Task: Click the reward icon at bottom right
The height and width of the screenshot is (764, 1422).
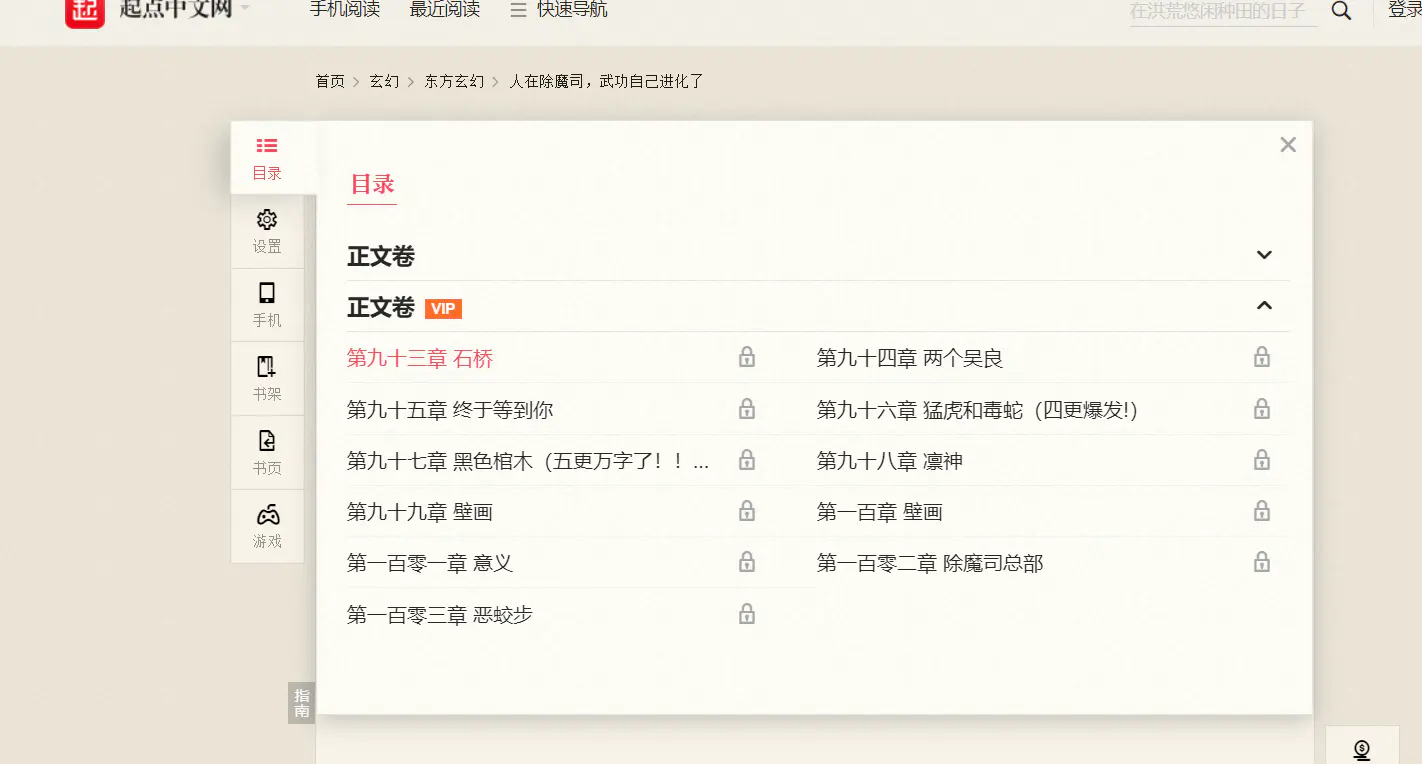Action: pyautogui.click(x=1362, y=749)
